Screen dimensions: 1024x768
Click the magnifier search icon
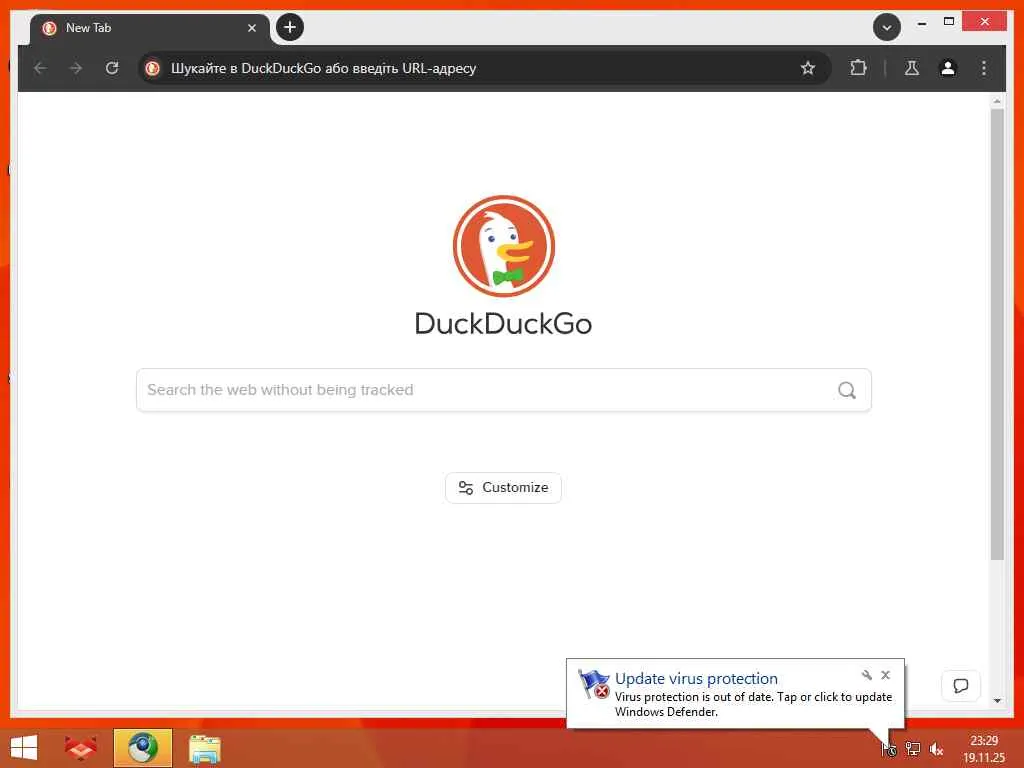click(x=846, y=390)
